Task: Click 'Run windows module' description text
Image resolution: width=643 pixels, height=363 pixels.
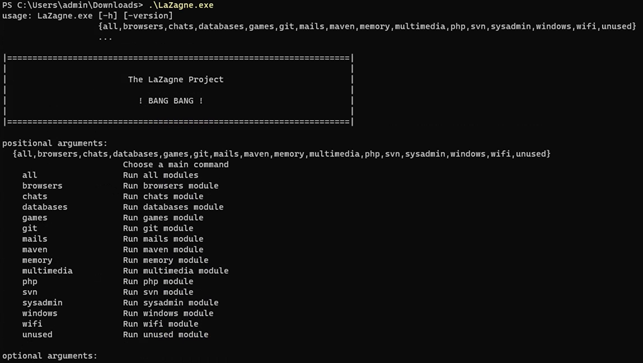Action: 168,313
